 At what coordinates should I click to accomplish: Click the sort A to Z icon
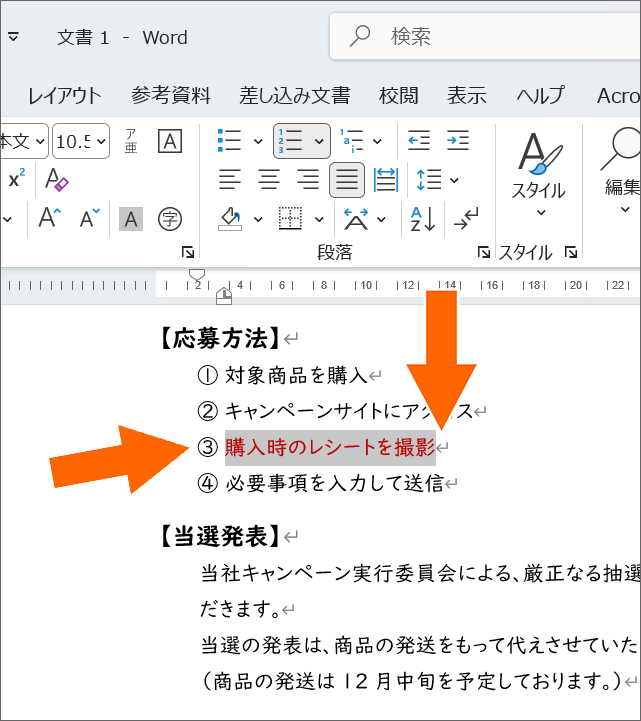tap(423, 219)
